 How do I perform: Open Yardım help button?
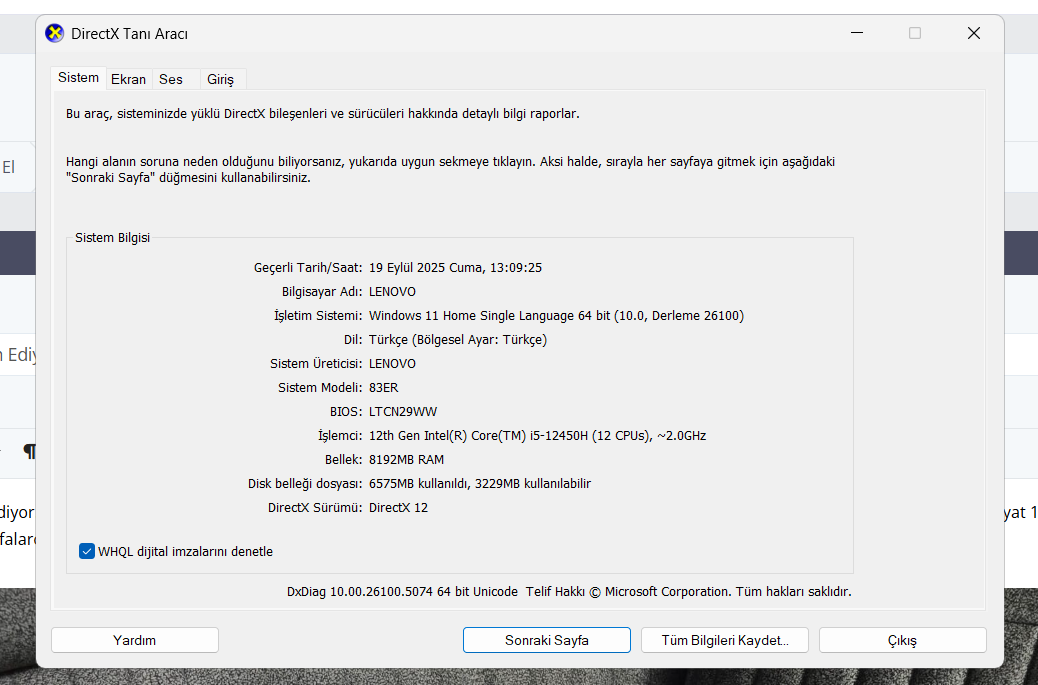coord(134,640)
